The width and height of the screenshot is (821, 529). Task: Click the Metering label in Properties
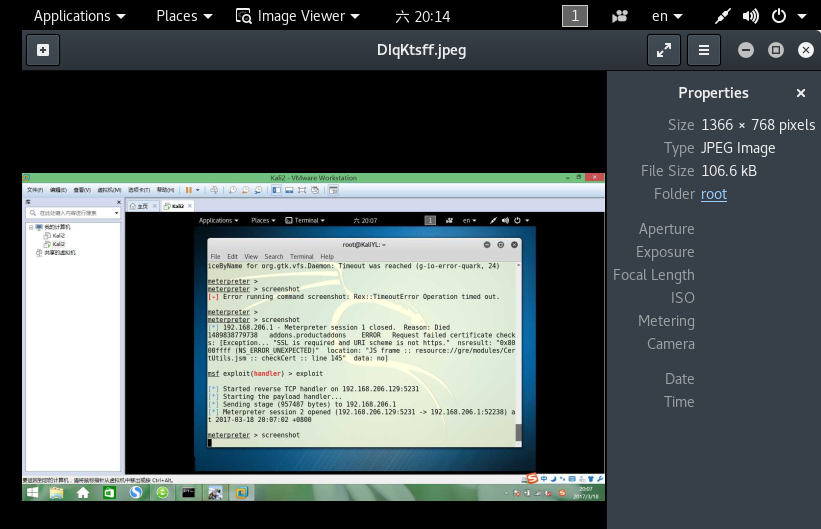click(x=666, y=321)
